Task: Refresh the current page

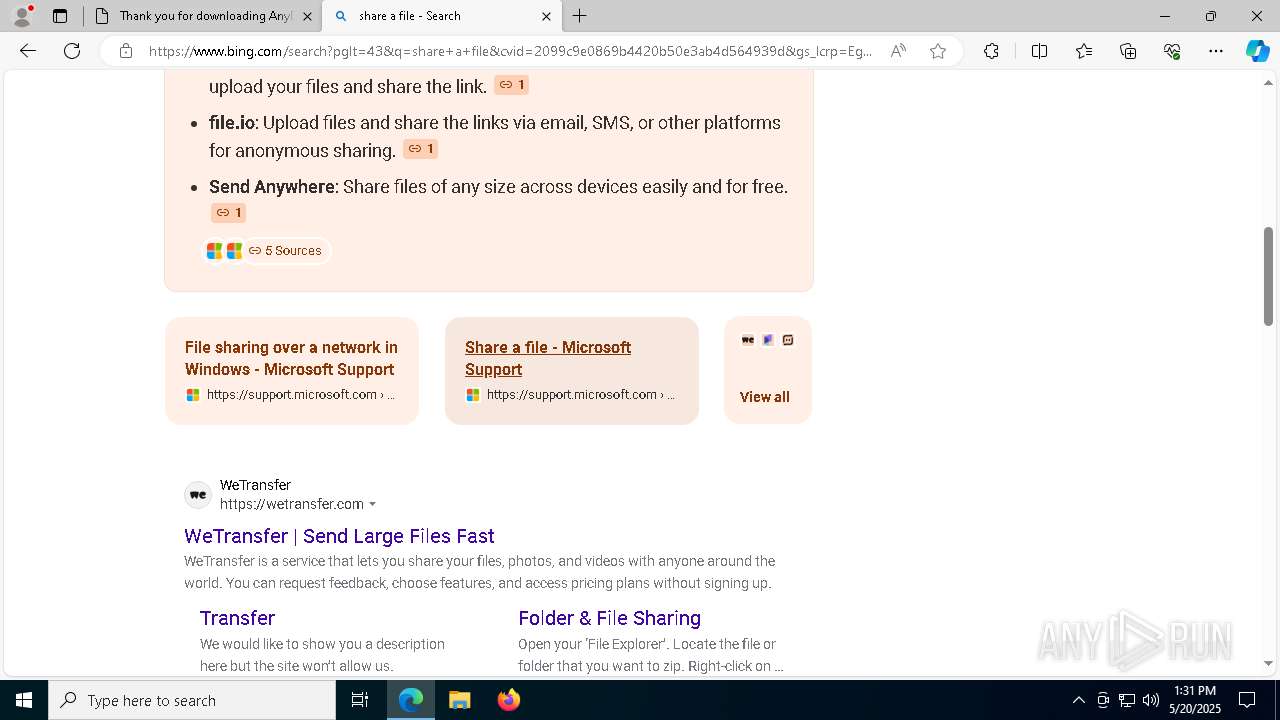Action: 72,51
